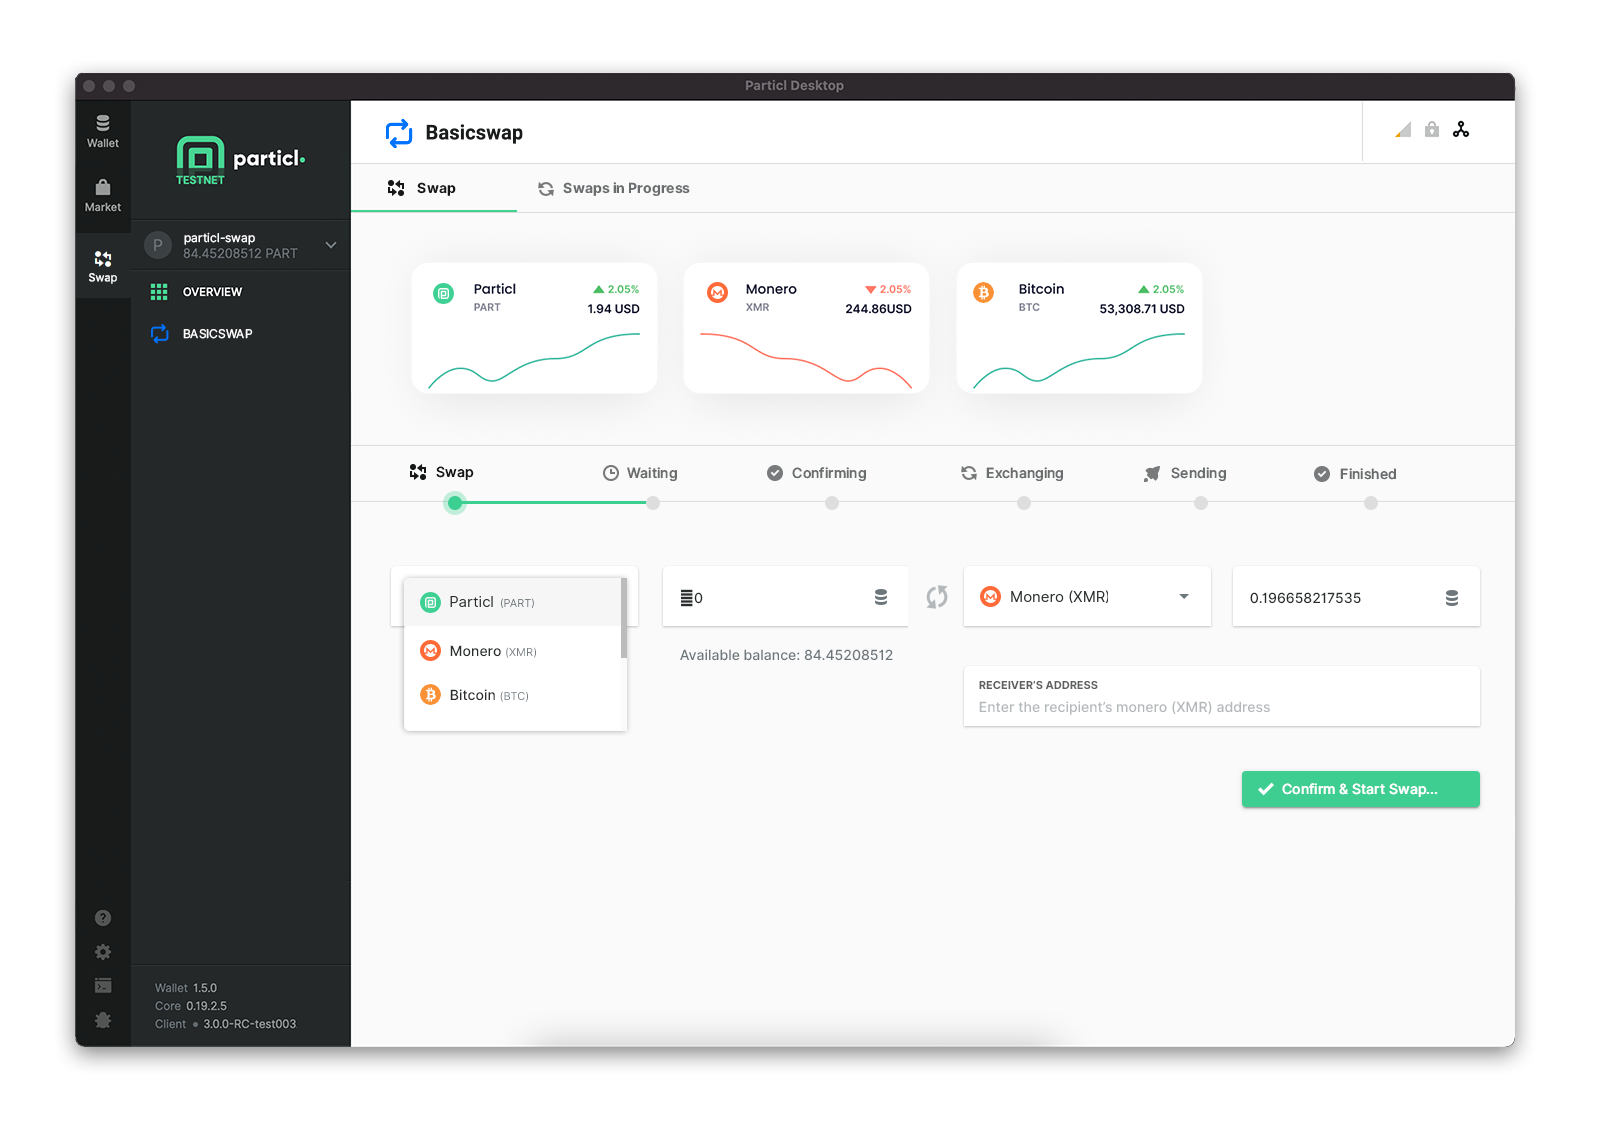The width and height of the screenshot is (1600, 1132).
Task: Open the help question mark icon
Action: point(103,918)
